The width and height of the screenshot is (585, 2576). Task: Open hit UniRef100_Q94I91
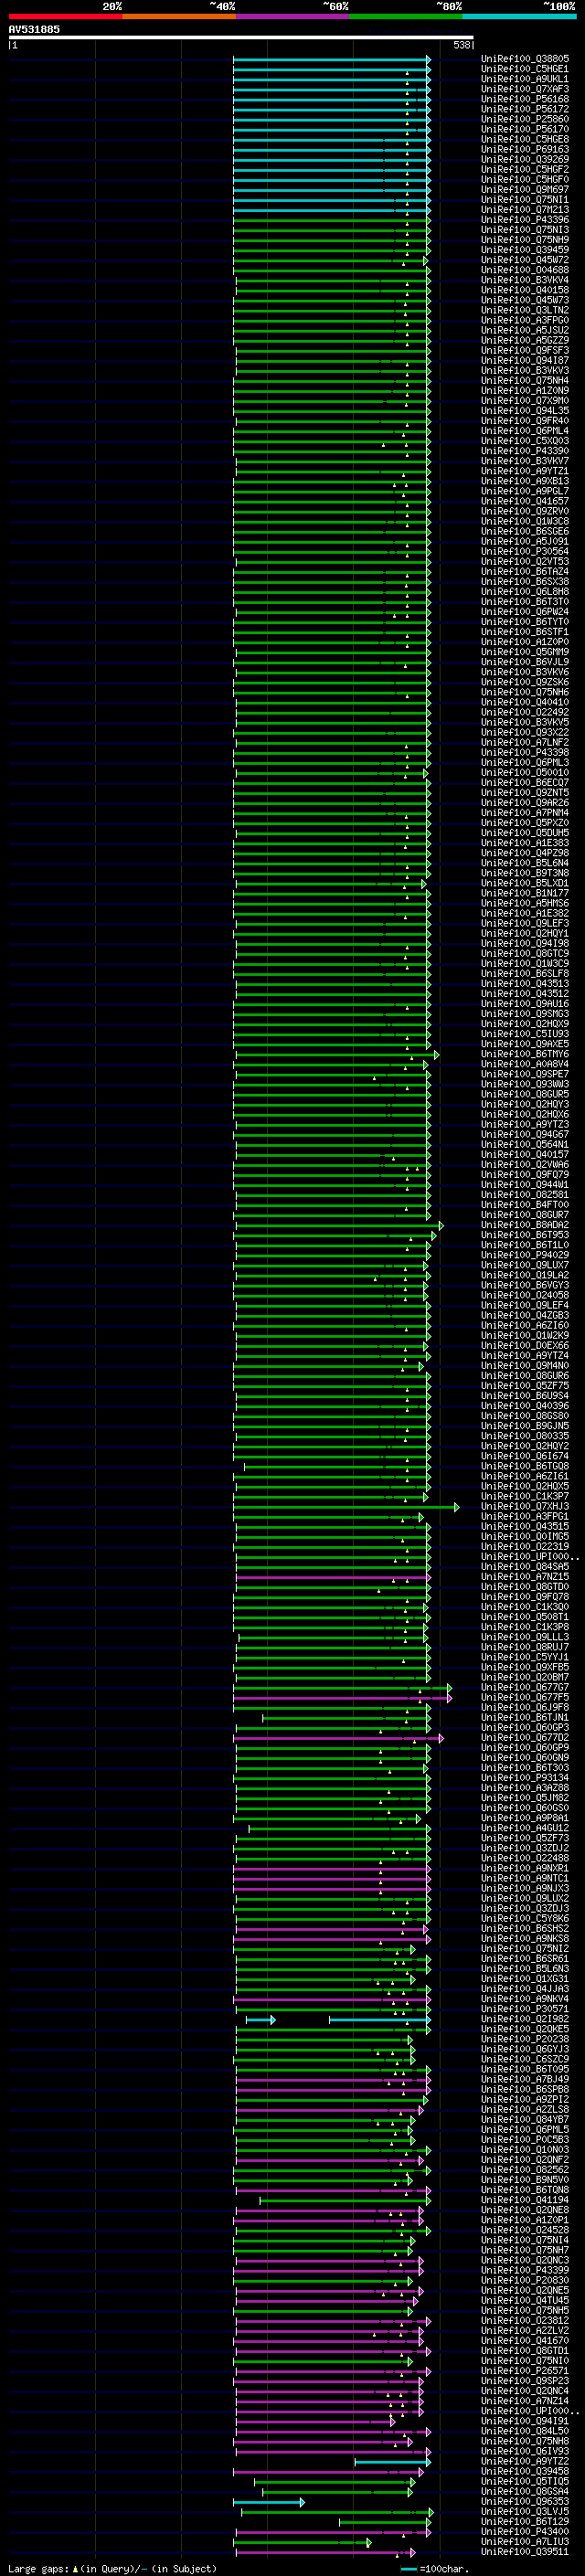tap(525, 2421)
